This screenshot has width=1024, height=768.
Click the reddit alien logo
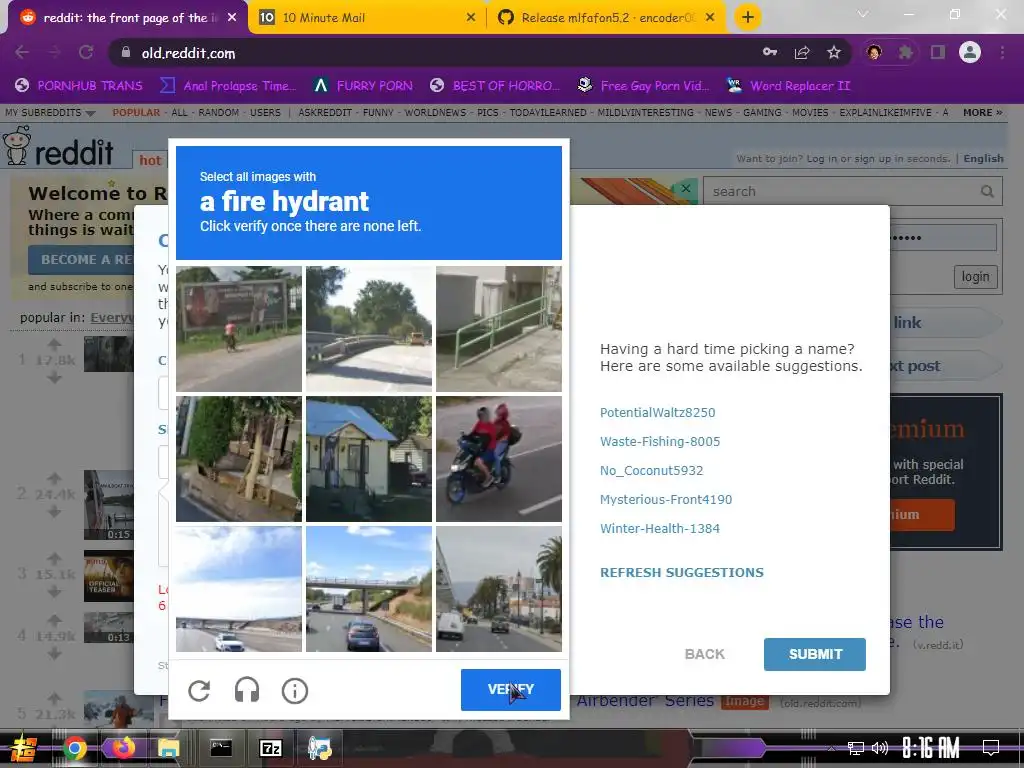[17, 145]
